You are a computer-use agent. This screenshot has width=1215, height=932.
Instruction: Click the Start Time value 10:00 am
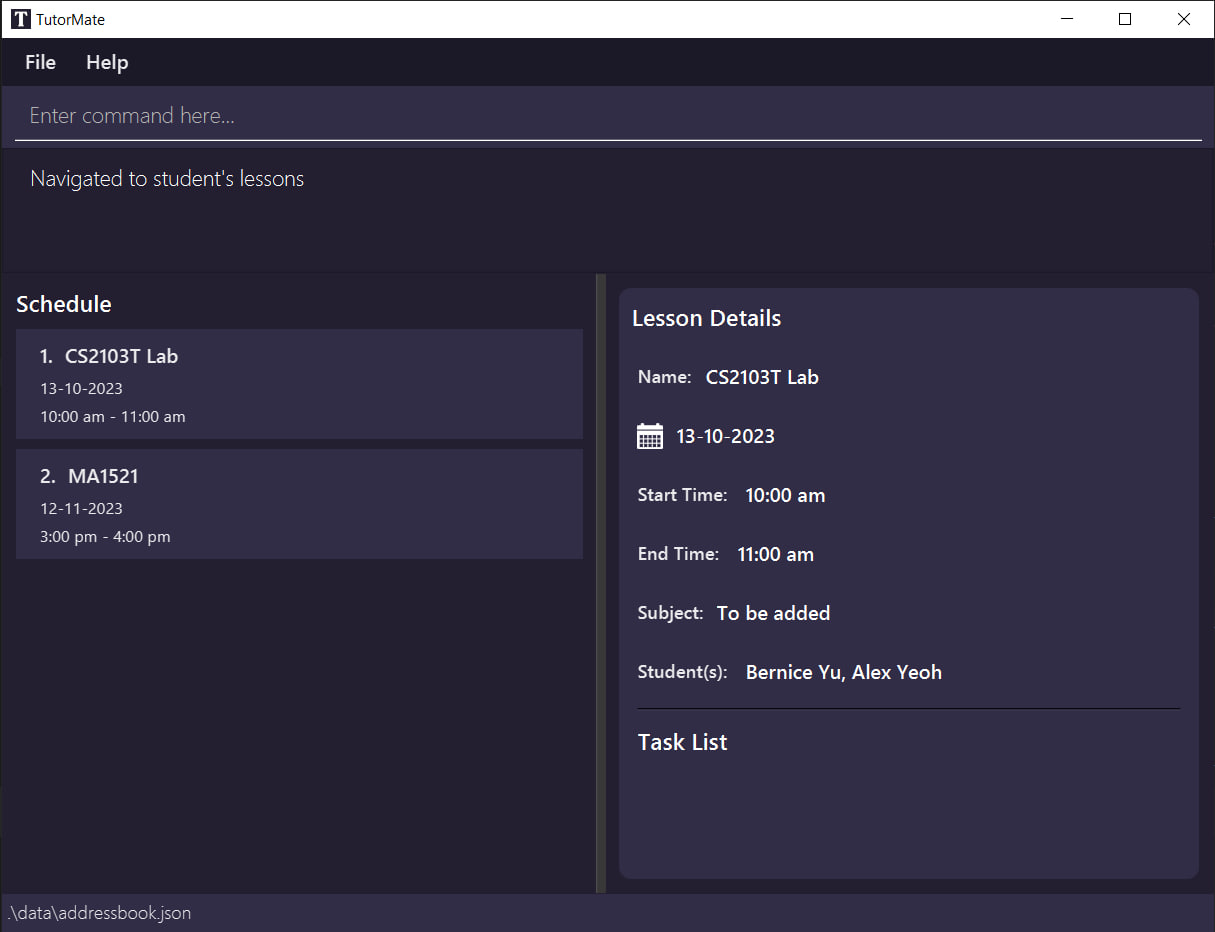pos(785,495)
